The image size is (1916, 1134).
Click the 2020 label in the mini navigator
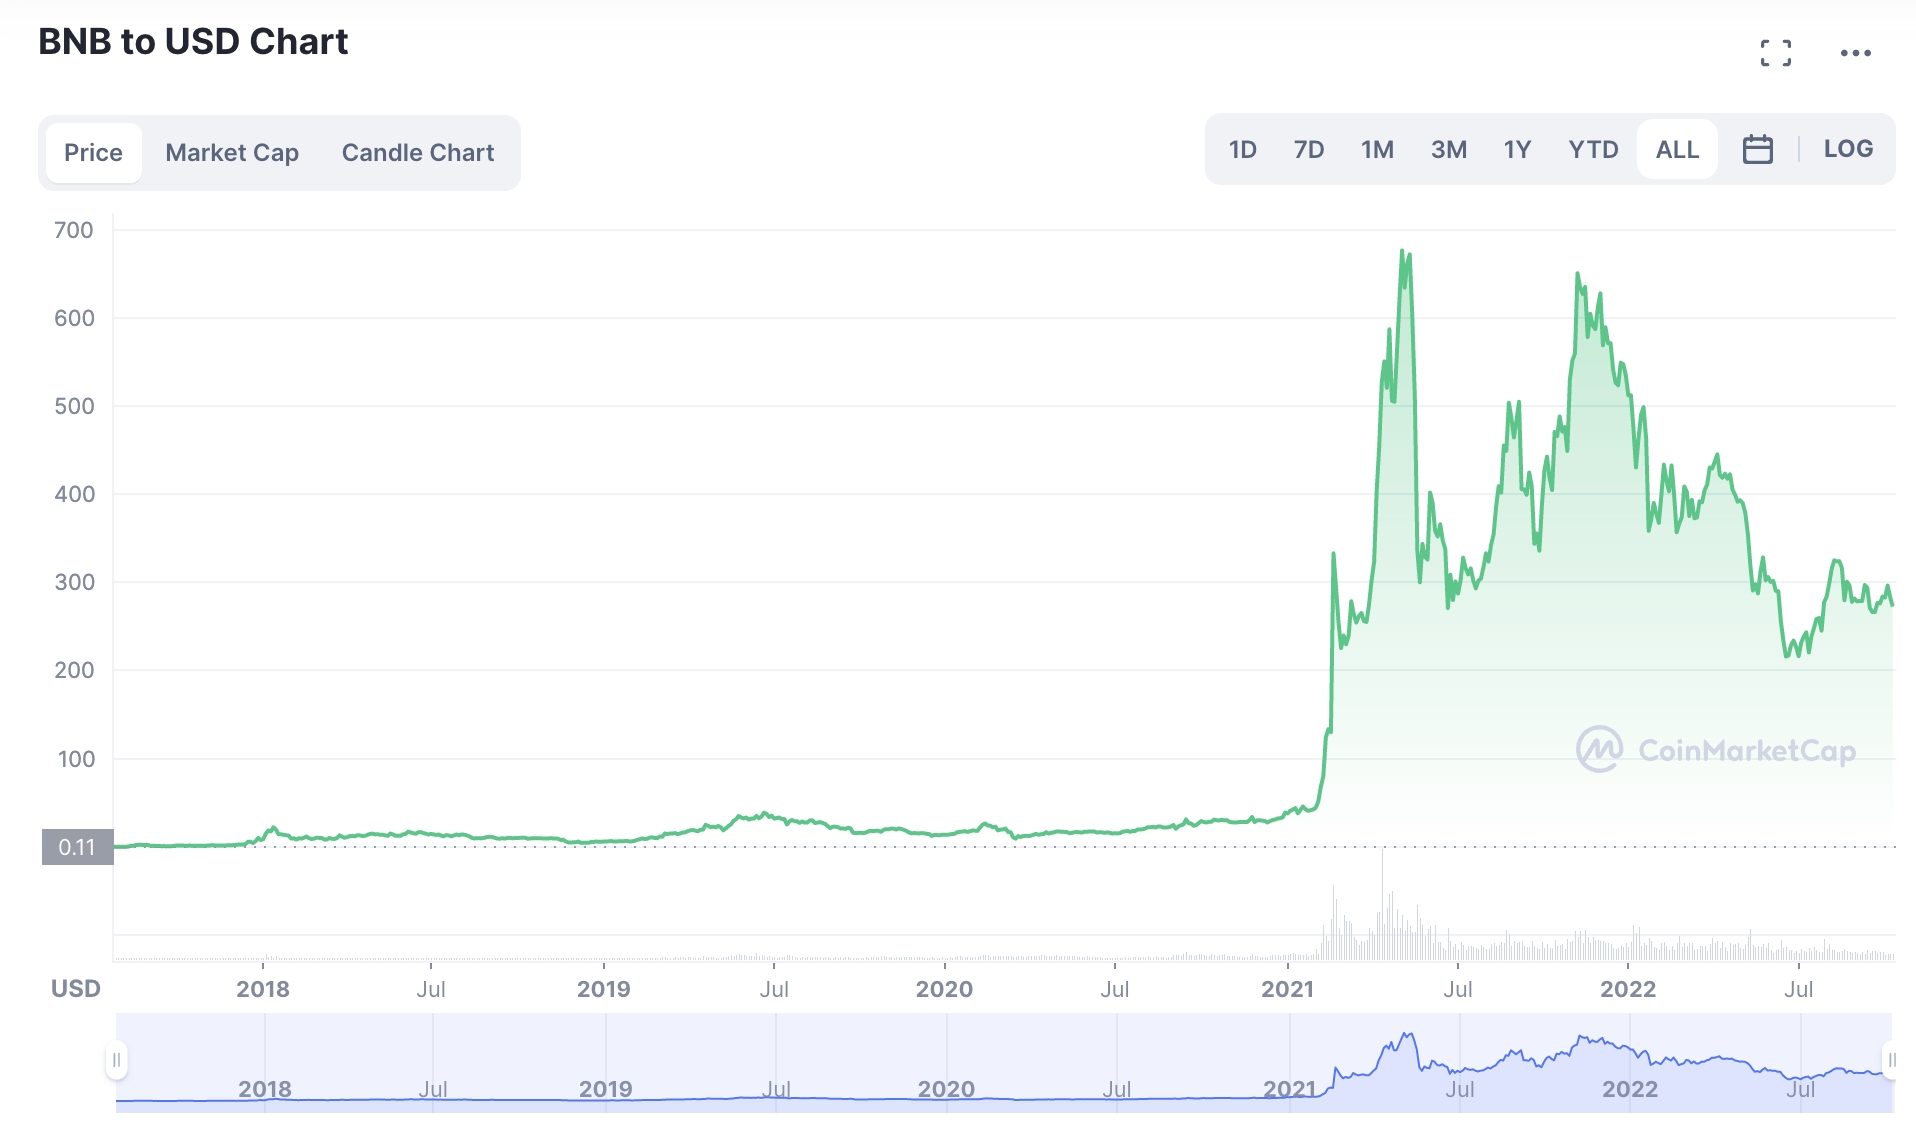(x=946, y=1089)
